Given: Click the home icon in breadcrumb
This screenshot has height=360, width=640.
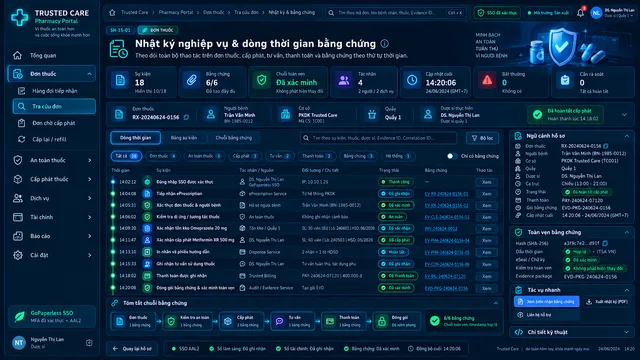Looking at the screenshot, I should pos(112,13).
